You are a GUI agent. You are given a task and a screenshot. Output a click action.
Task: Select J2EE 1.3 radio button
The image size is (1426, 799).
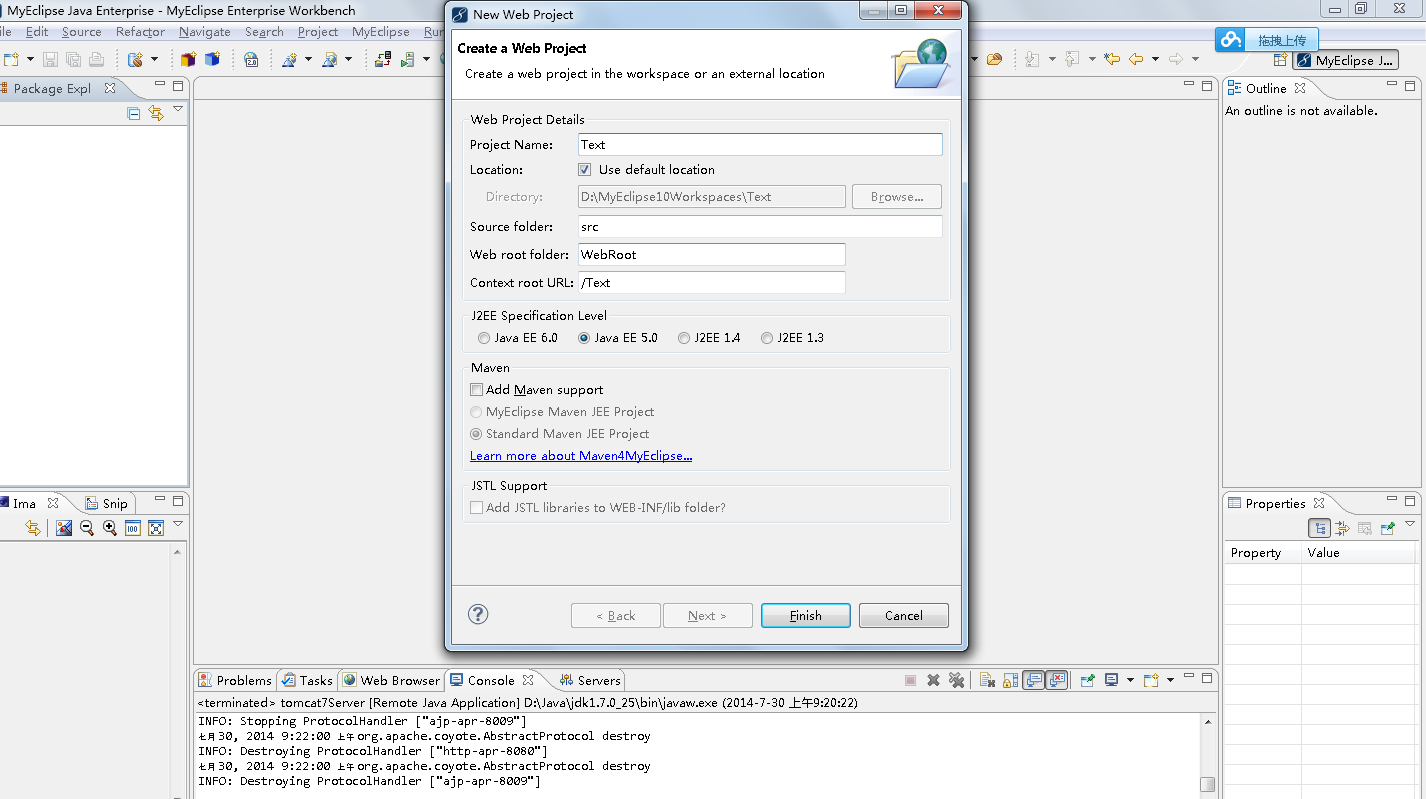(x=767, y=338)
